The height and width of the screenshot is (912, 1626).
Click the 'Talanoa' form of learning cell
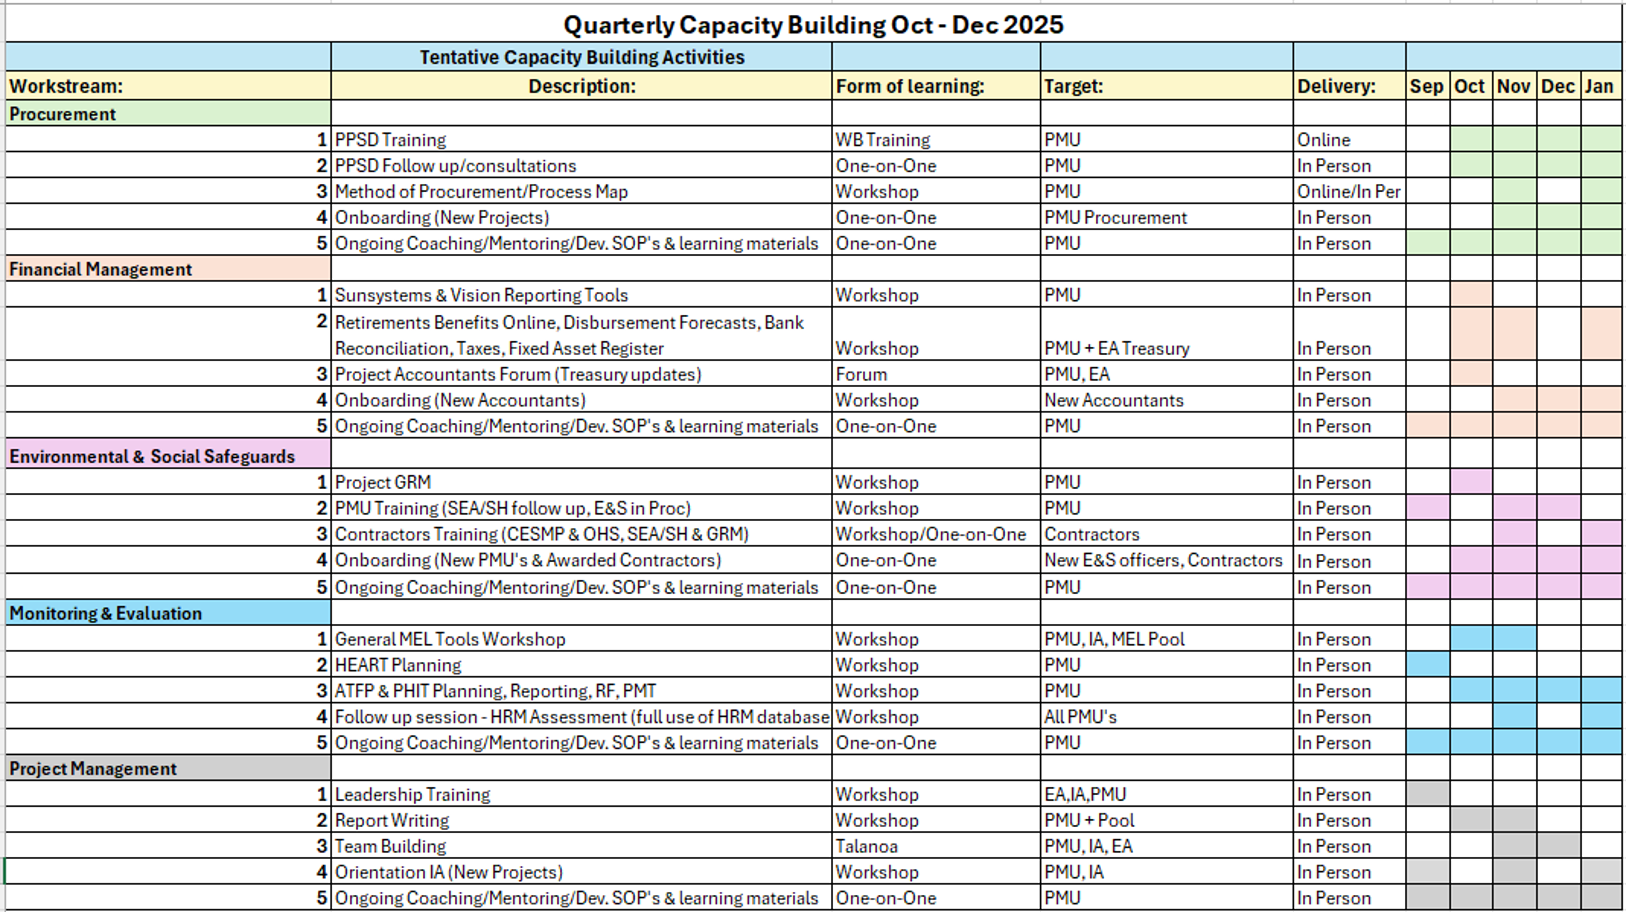(934, 846)
